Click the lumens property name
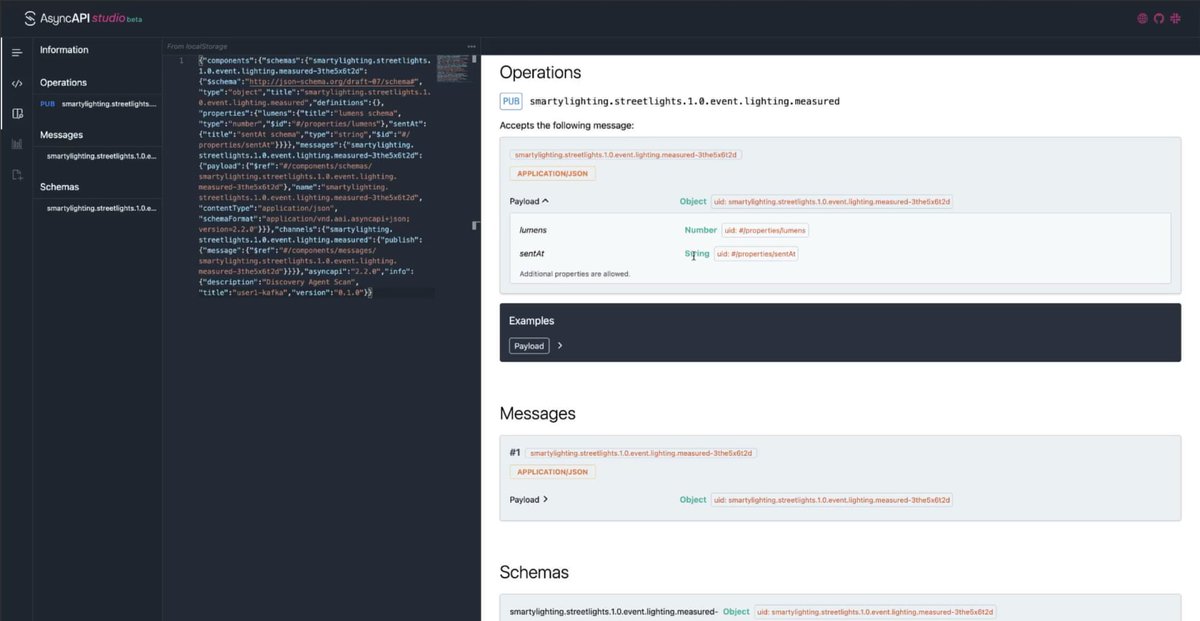The image size is (1200, 621). coord(533,230)
